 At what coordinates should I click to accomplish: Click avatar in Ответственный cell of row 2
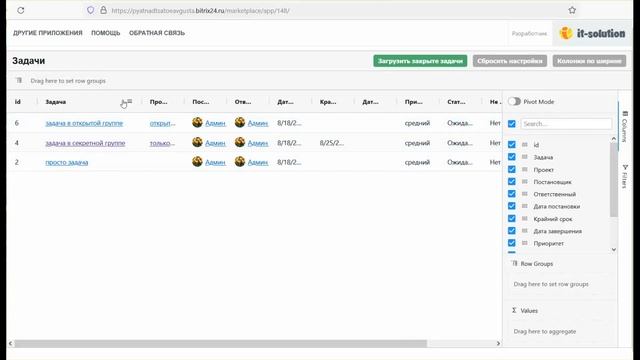(x=240, y=162)
